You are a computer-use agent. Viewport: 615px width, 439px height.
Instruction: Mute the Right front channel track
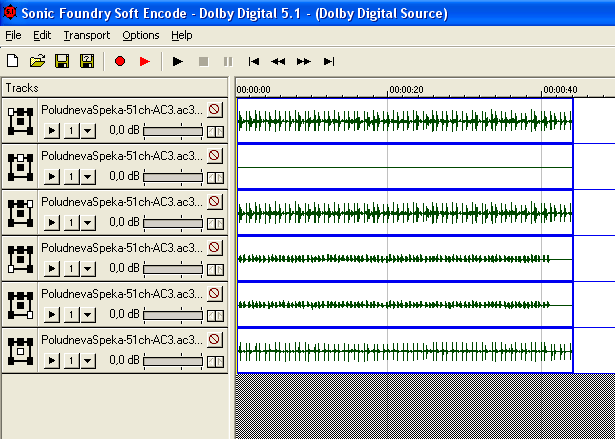pos(215,201)
